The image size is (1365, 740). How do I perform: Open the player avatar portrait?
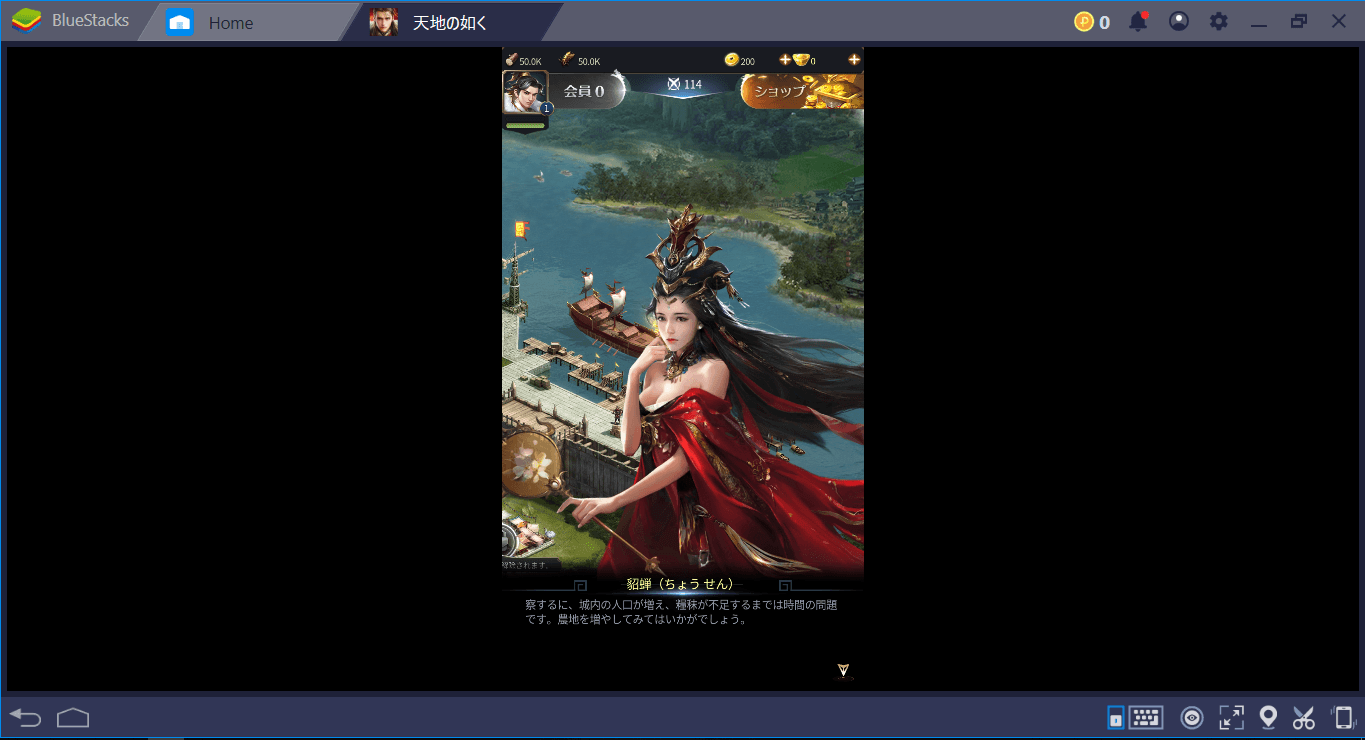point(525,92)
